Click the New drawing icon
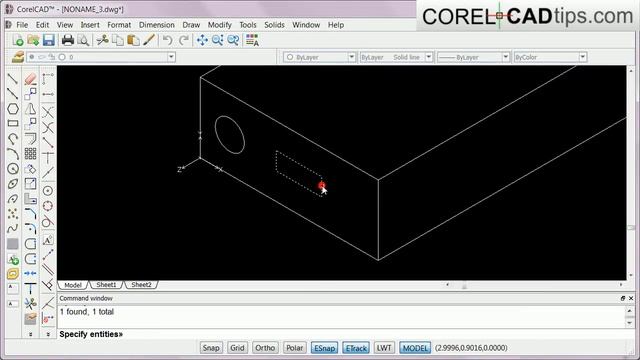 click(18, 40)
